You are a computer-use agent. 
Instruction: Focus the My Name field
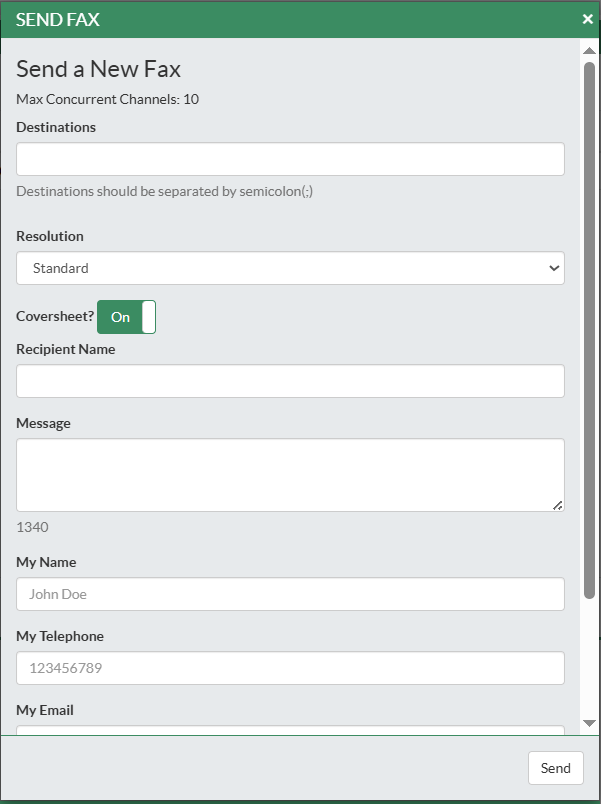[x=290, y=594]
